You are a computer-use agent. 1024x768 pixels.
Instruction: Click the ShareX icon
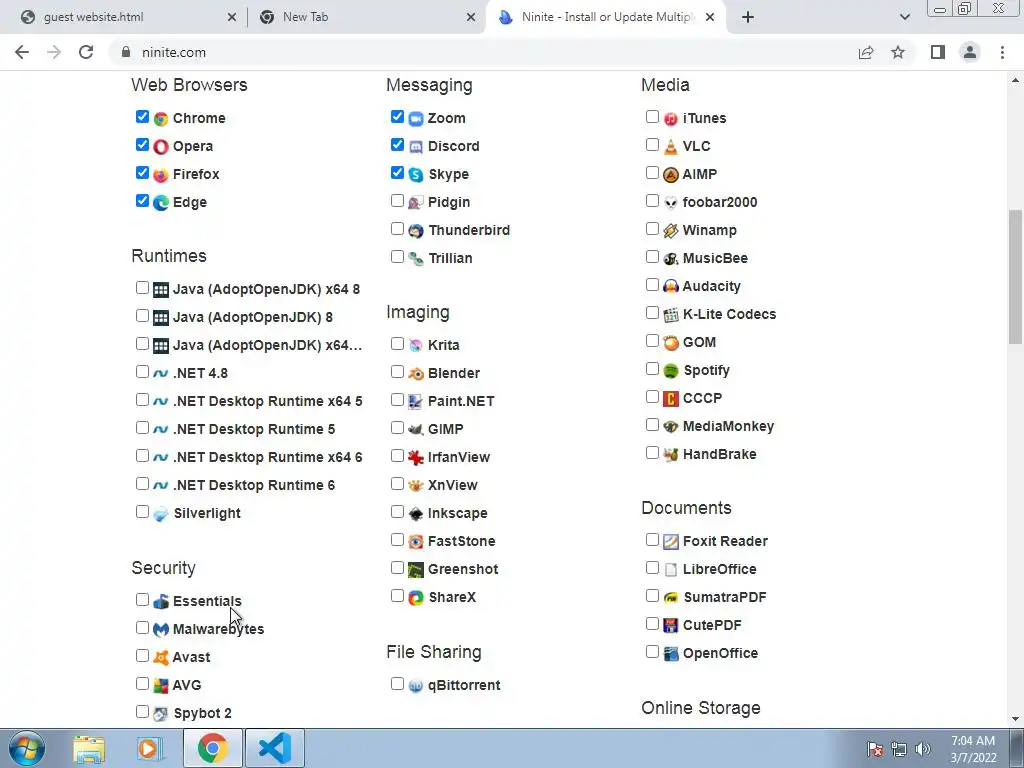pos(416,598)
